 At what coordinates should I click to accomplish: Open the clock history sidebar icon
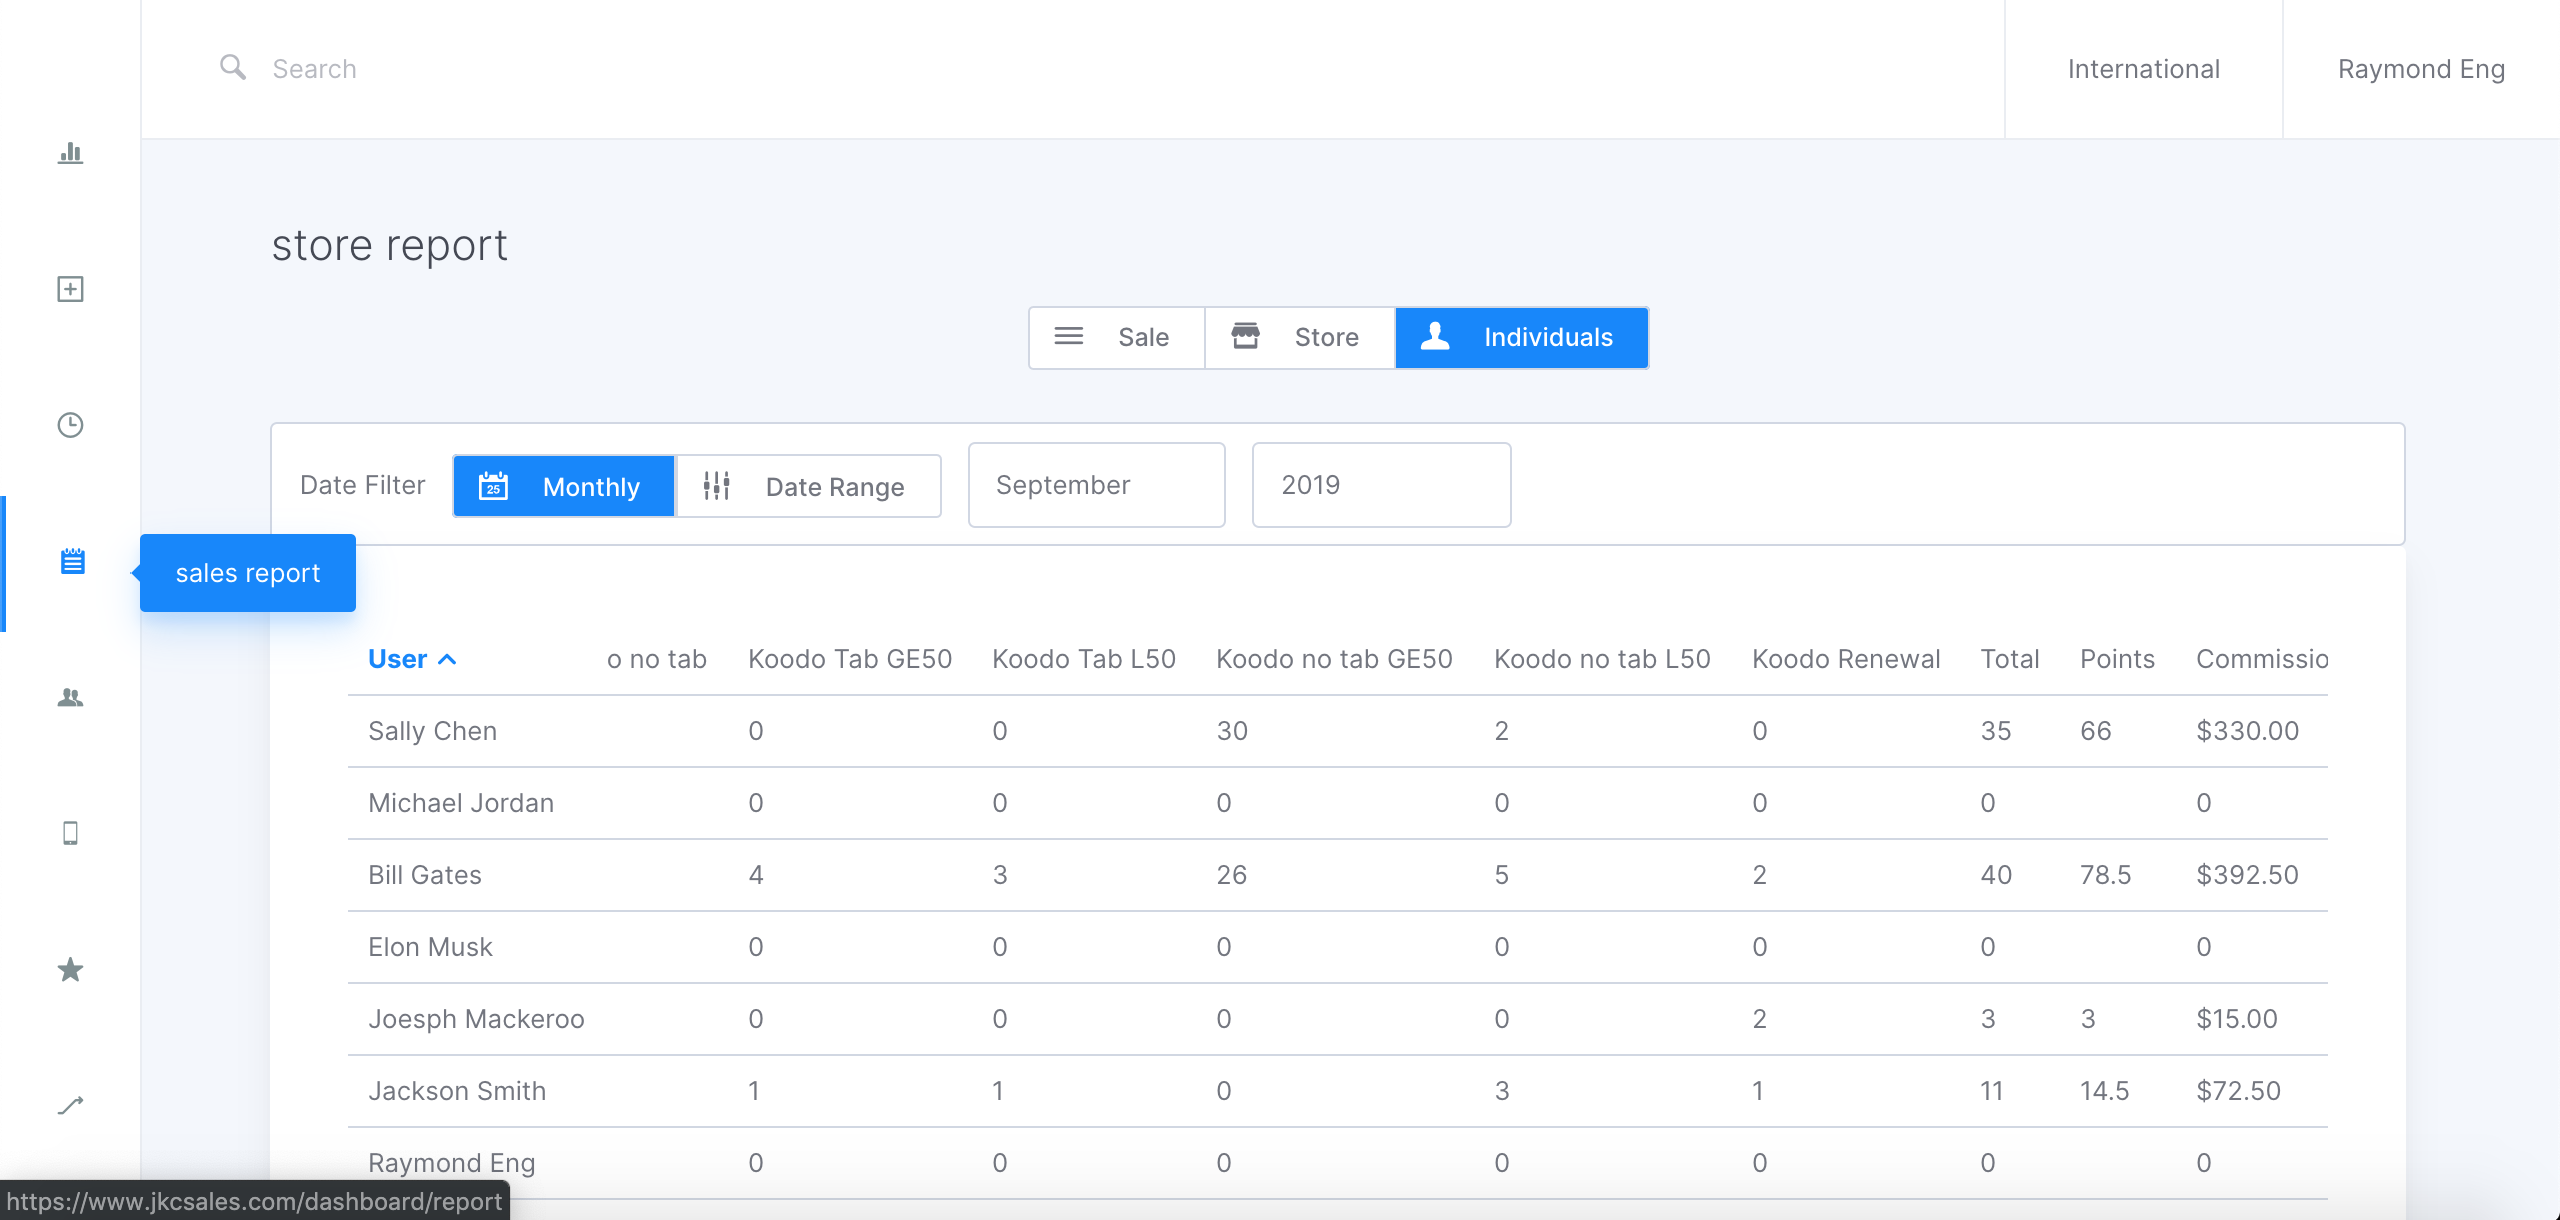(x=70, y=425)
